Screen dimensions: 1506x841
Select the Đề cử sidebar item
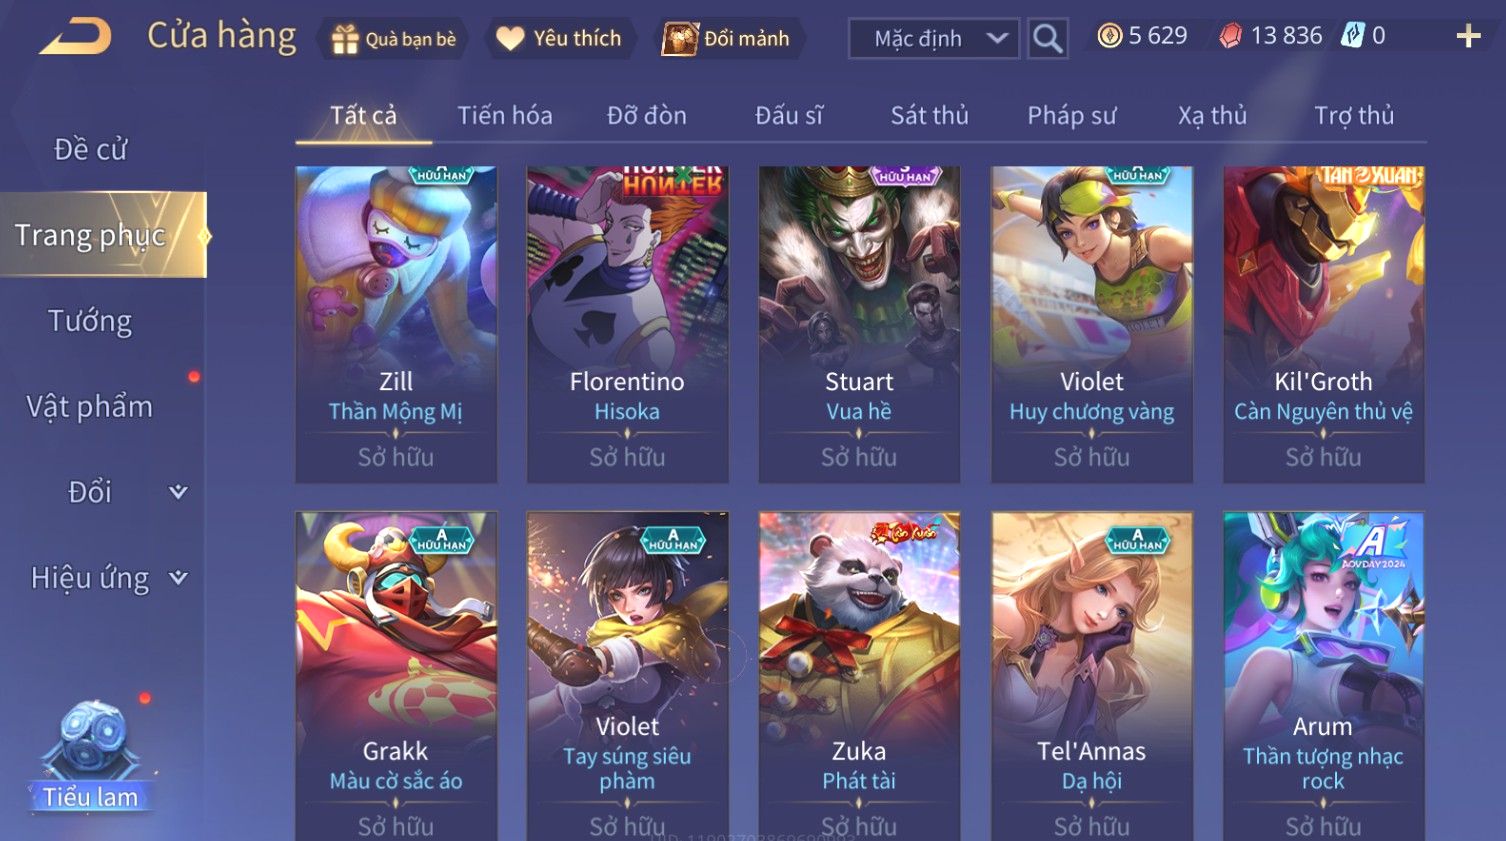[90, 149]
